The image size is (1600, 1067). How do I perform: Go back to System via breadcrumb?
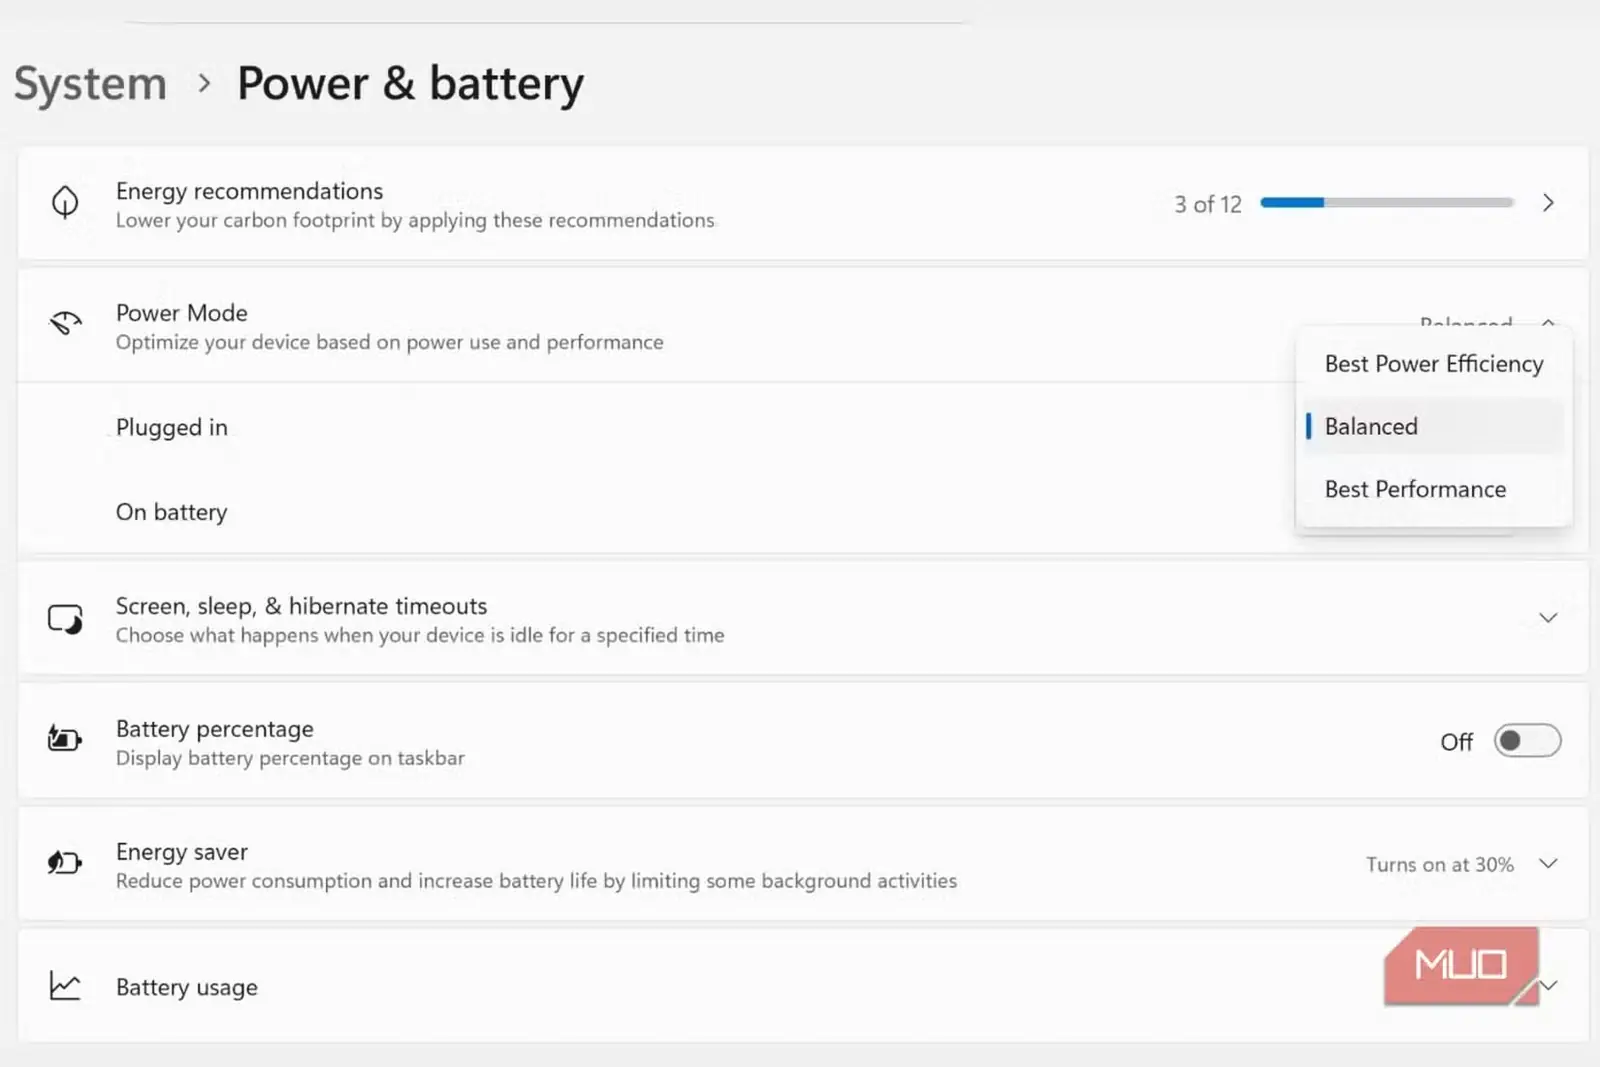pos(90,83)
